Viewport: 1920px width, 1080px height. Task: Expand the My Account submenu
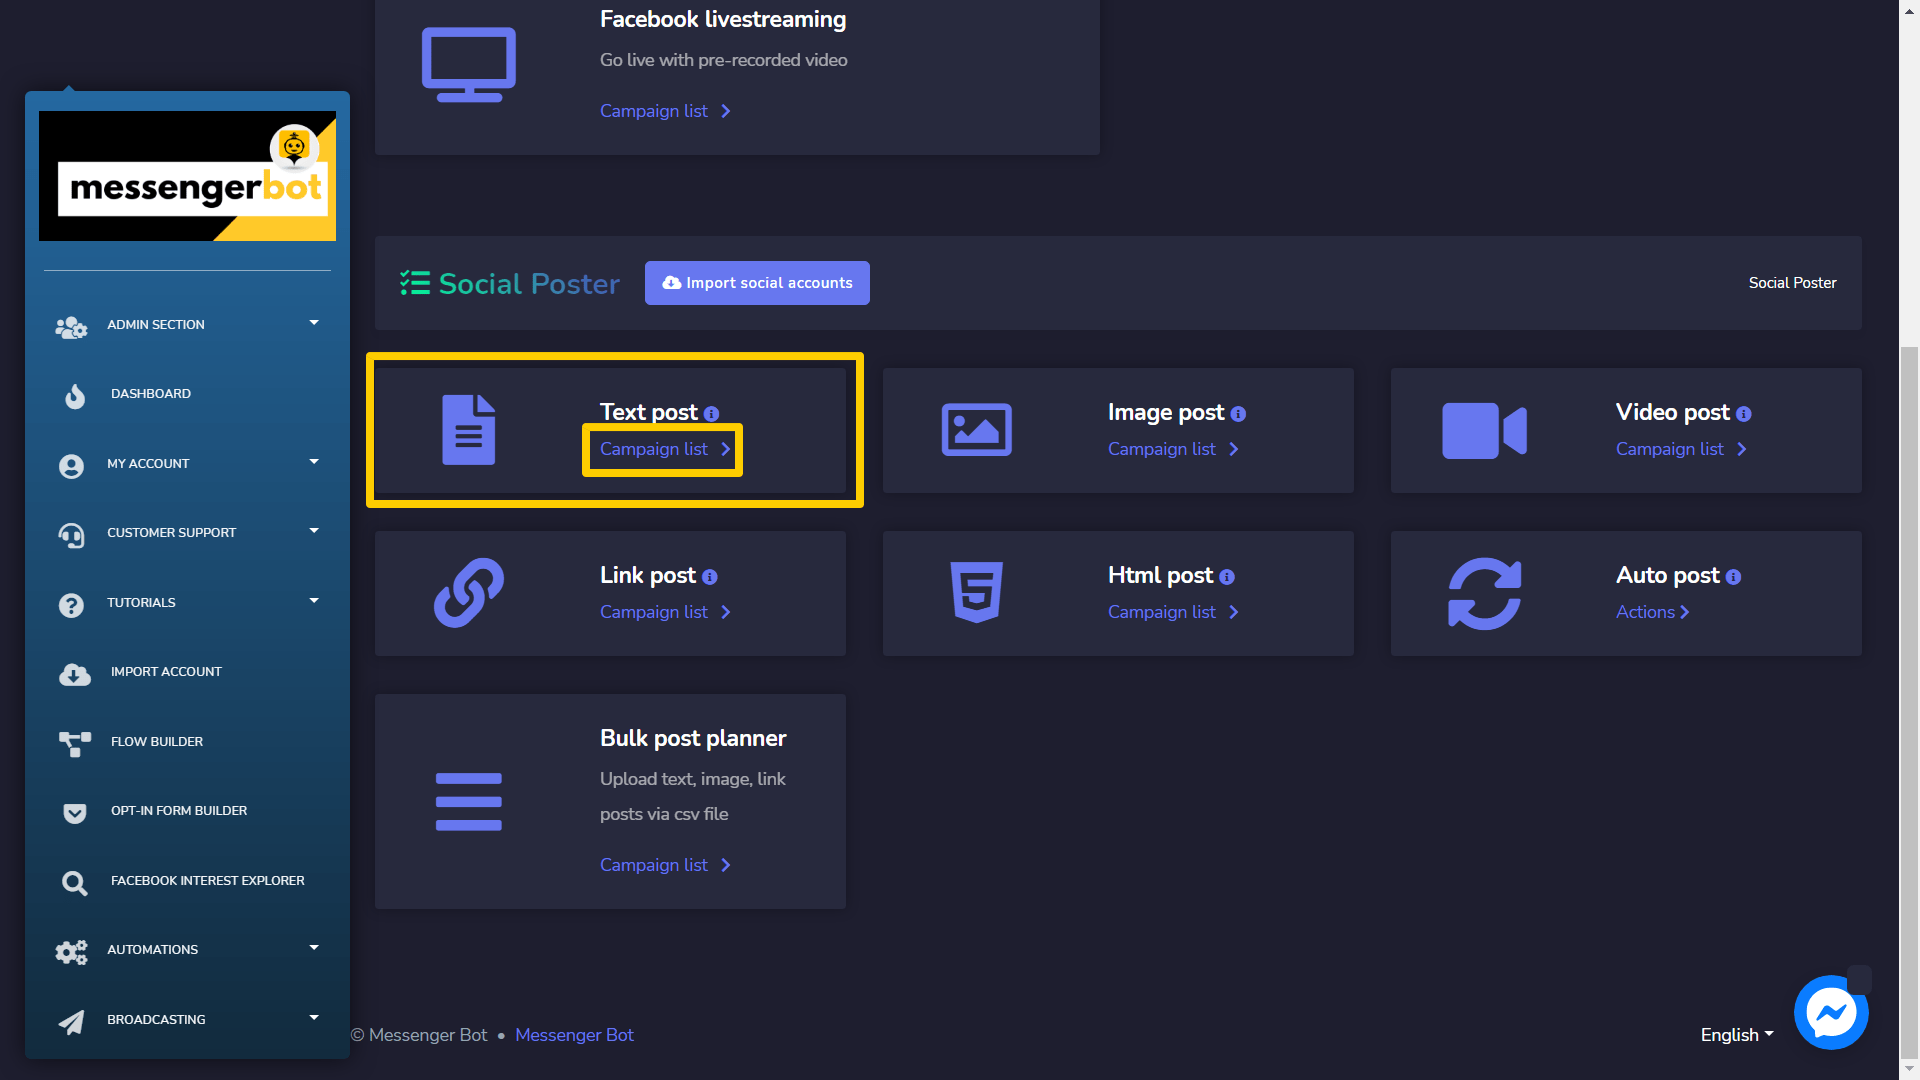point(187,464)
